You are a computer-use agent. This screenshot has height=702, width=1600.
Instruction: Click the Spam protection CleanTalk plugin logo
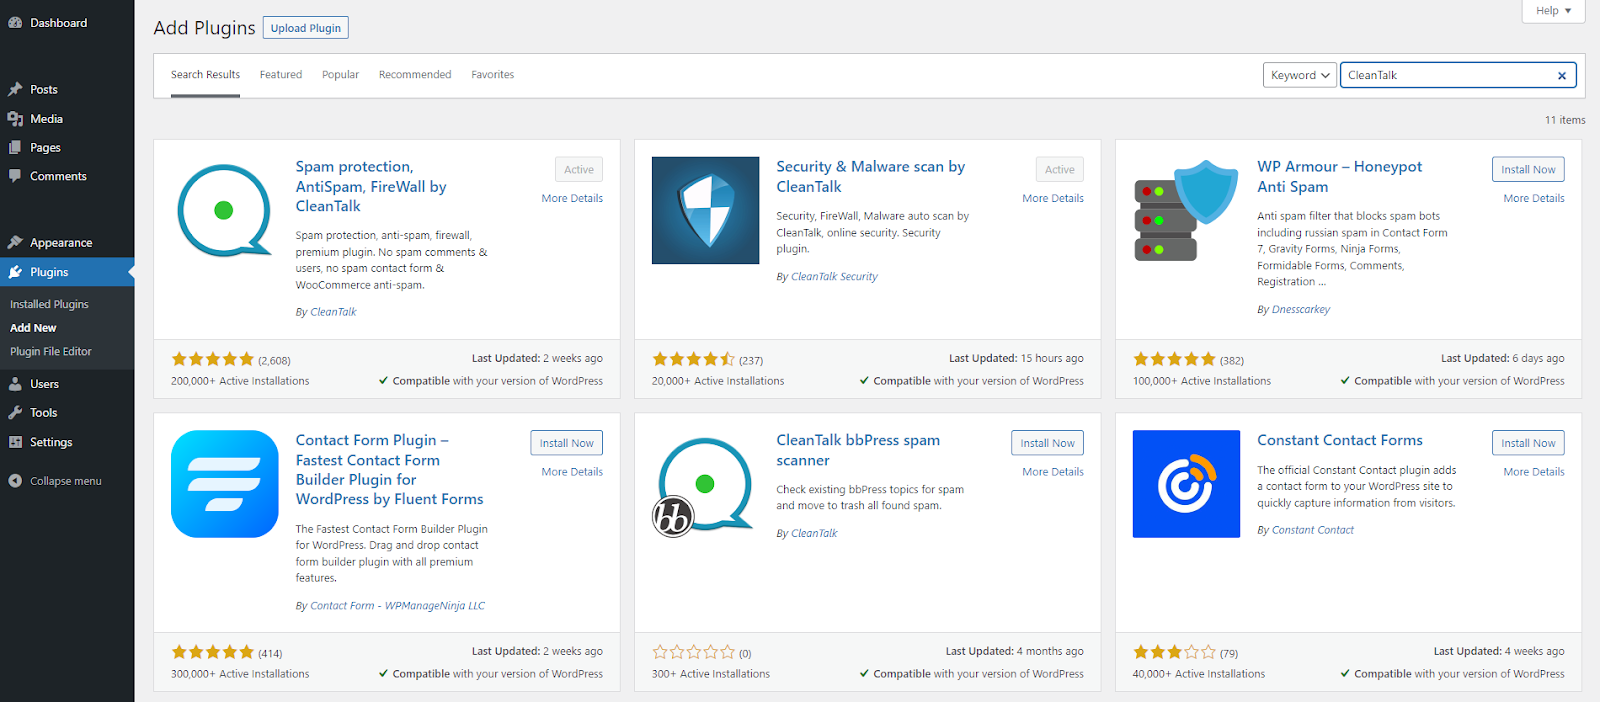(x=225, y=211)
